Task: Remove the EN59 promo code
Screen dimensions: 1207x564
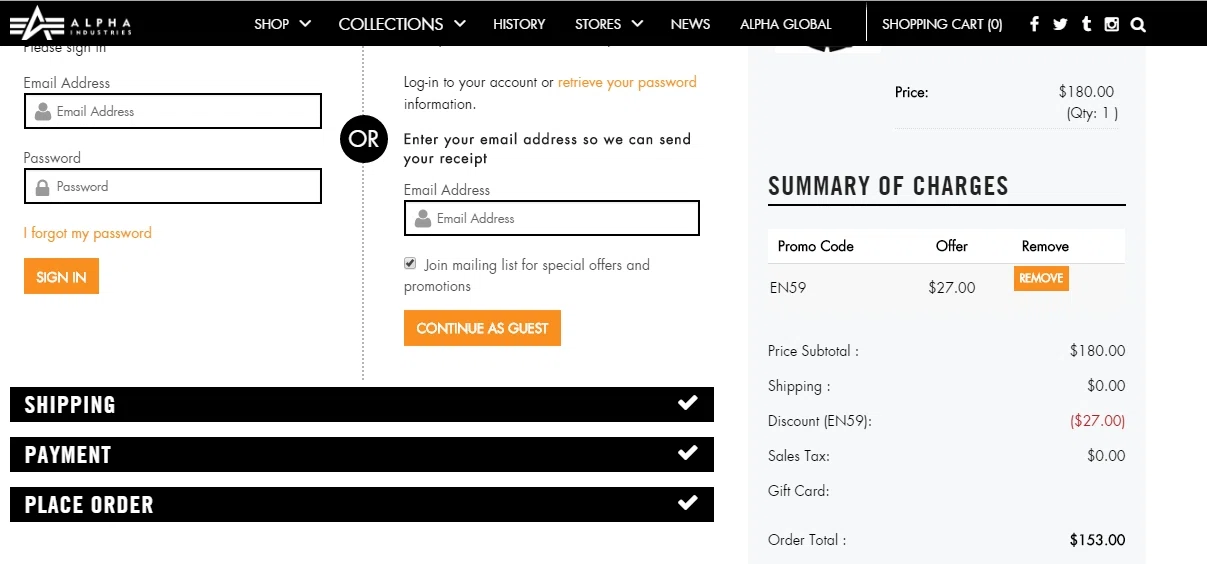Action: click(1041, 278)
